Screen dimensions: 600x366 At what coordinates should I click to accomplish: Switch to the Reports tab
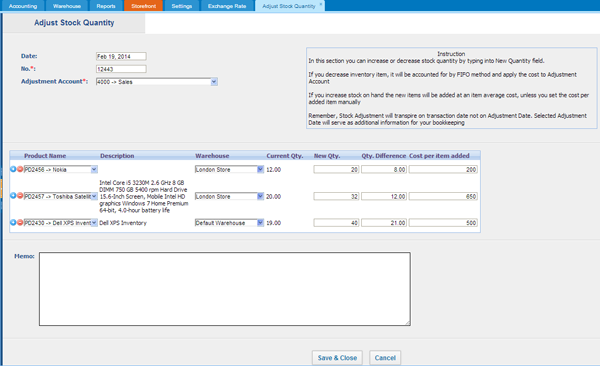[x=106, y=6]
